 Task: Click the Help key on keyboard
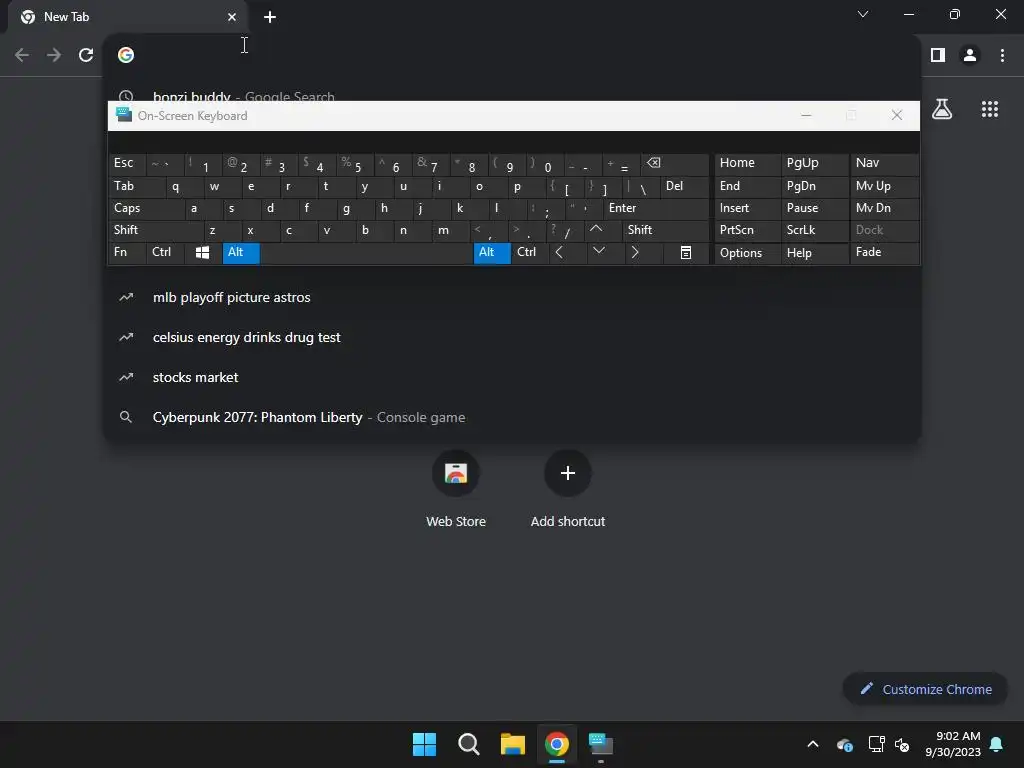(x=815, y=253)
